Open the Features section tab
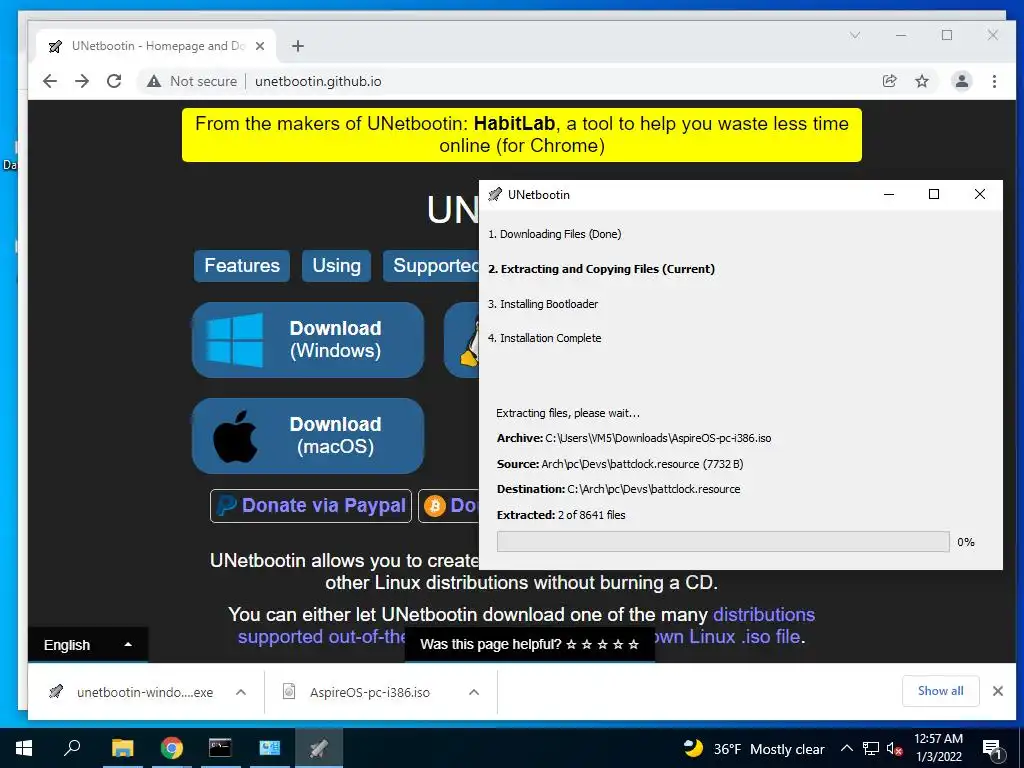Viewport: 1024px width, 768px height. (x=242, y=266)
